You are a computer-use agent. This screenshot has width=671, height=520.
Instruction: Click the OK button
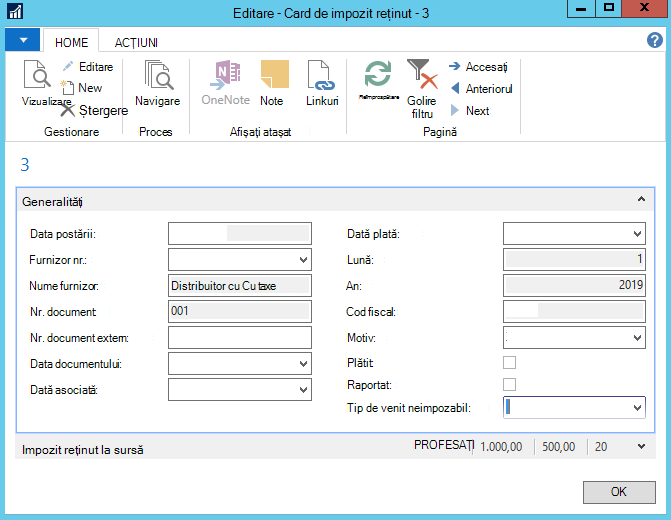[619, 492]
